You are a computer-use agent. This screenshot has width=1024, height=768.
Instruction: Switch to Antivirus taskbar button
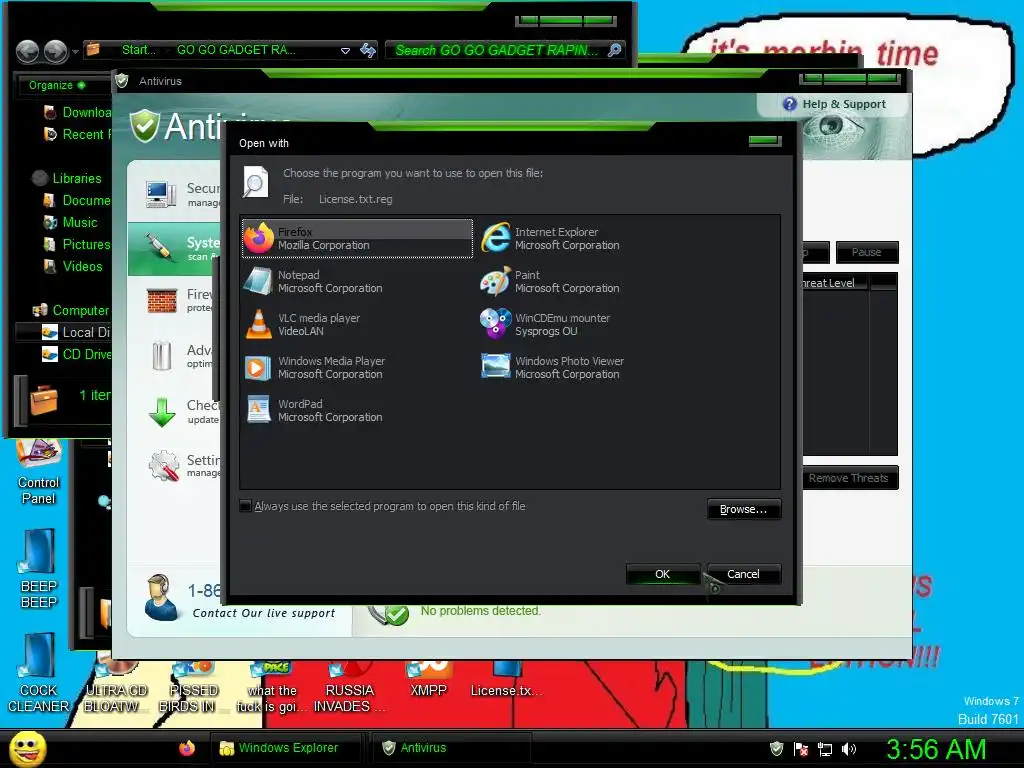coord(451,748)
